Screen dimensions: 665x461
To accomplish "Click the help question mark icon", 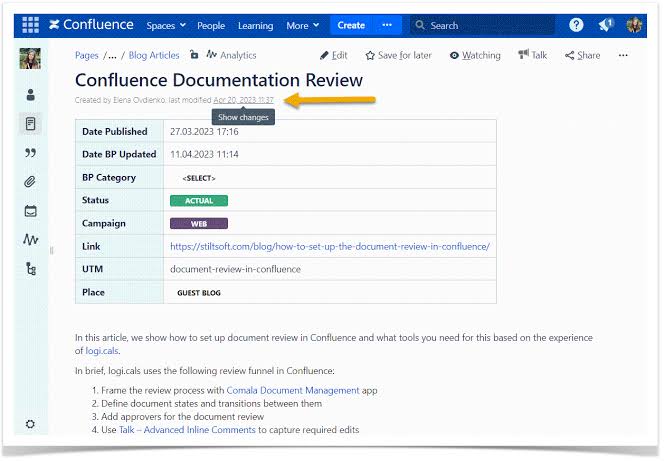I will [x=576, y=25].
